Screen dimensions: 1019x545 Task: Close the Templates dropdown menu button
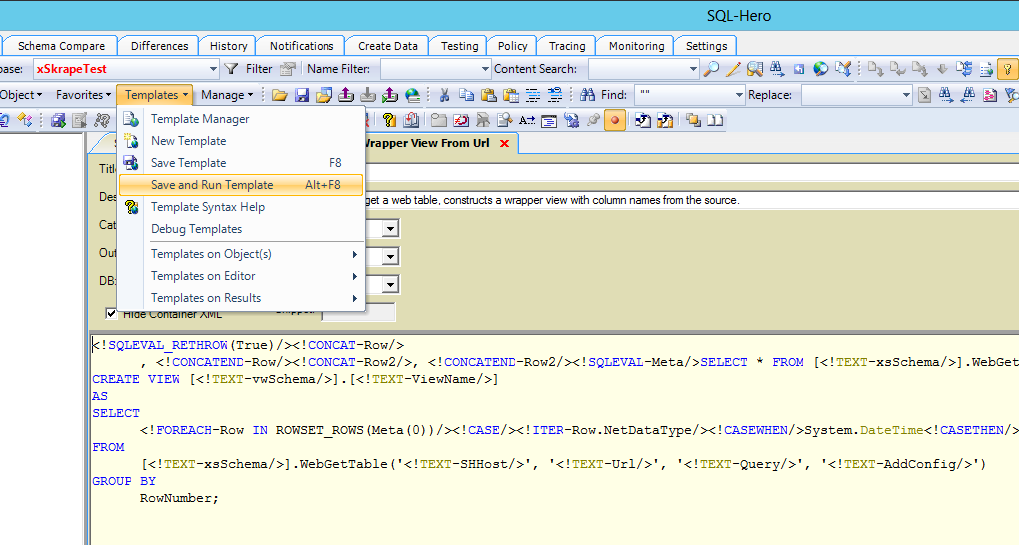(x=155, y=95)
